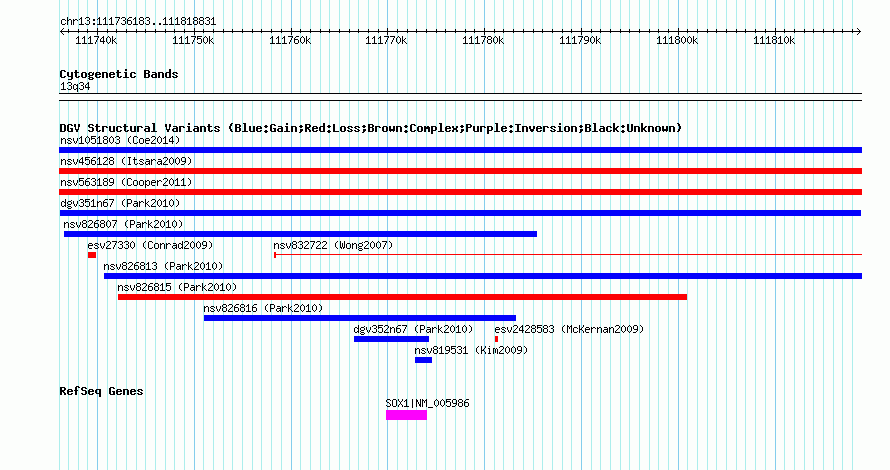Click the esv2428583 (McKernan2009) label

click(x=569, y=329)
